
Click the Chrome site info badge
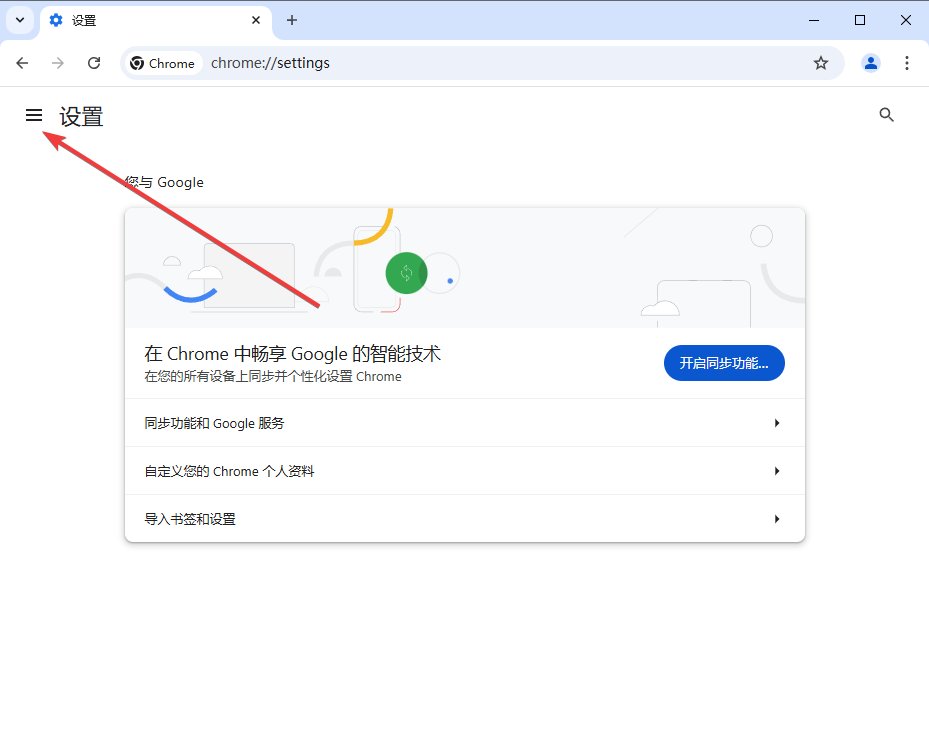(162, 62)
